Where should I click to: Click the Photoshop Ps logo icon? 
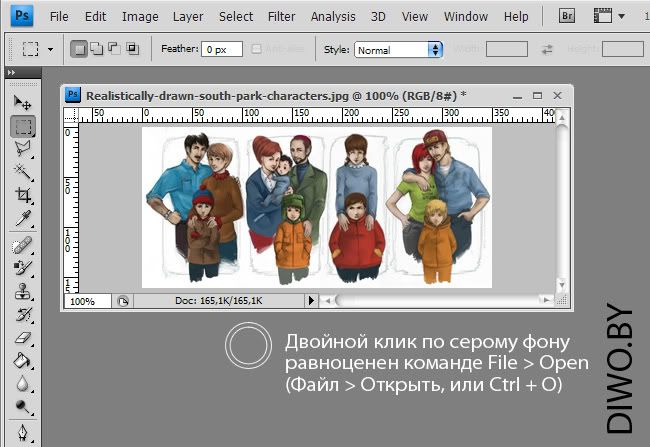pyautogui.click(x=22, y=16)
